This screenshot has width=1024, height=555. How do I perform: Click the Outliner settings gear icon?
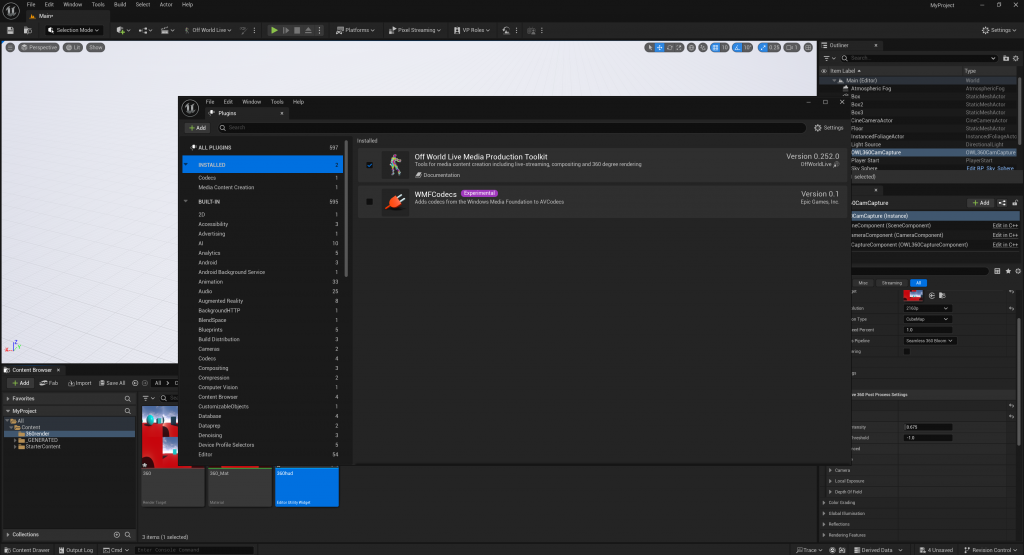pos(1016,58)
